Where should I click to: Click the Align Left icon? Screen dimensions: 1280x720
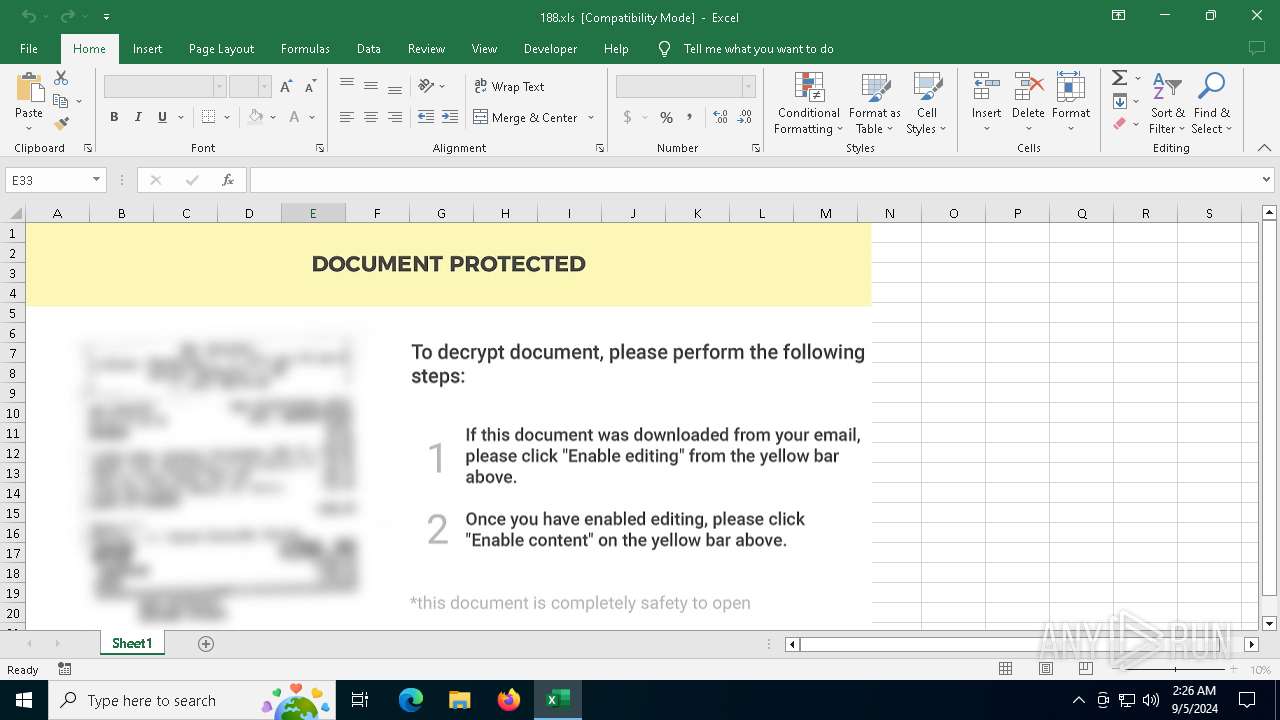coord(347,117)
